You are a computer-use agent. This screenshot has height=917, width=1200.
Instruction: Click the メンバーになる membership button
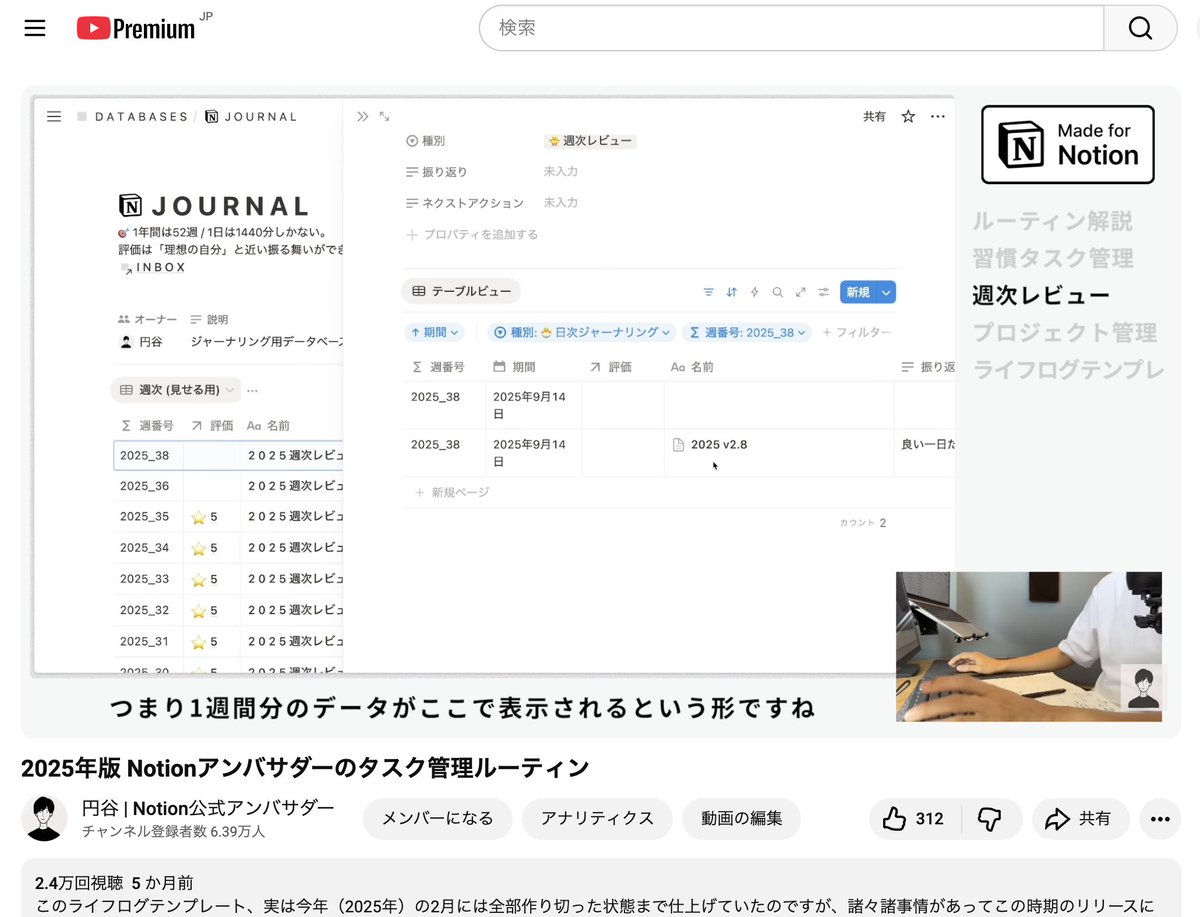tap(437, 818)
